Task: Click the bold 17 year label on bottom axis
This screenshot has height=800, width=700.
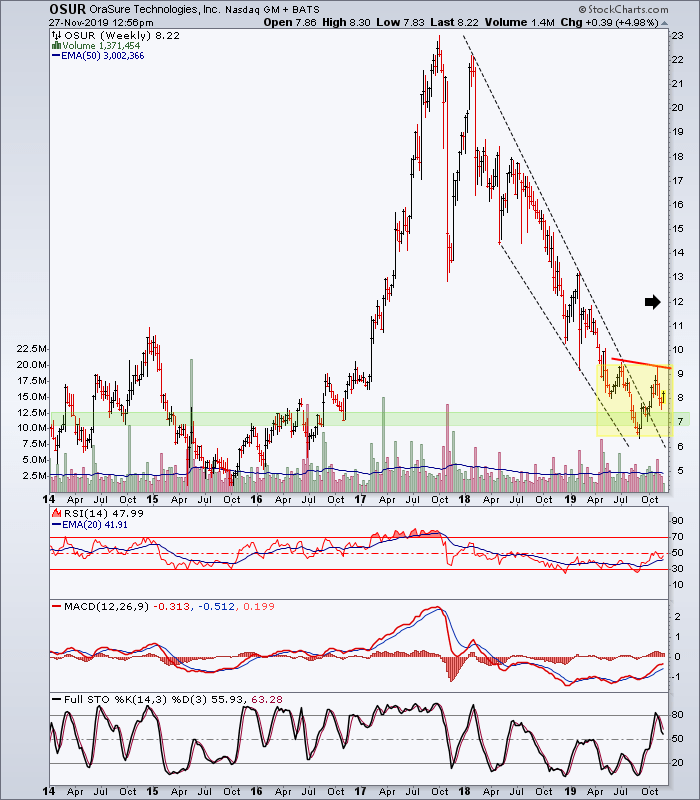Action: point(361,791)
